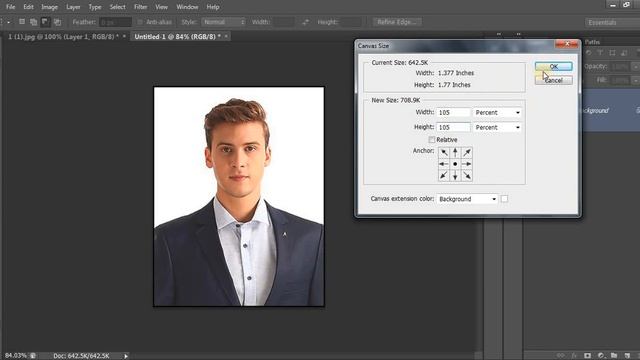This screenshot has height=360, width=640.
Task: Click the create new layer icon
Action: (x=627, y=356)
